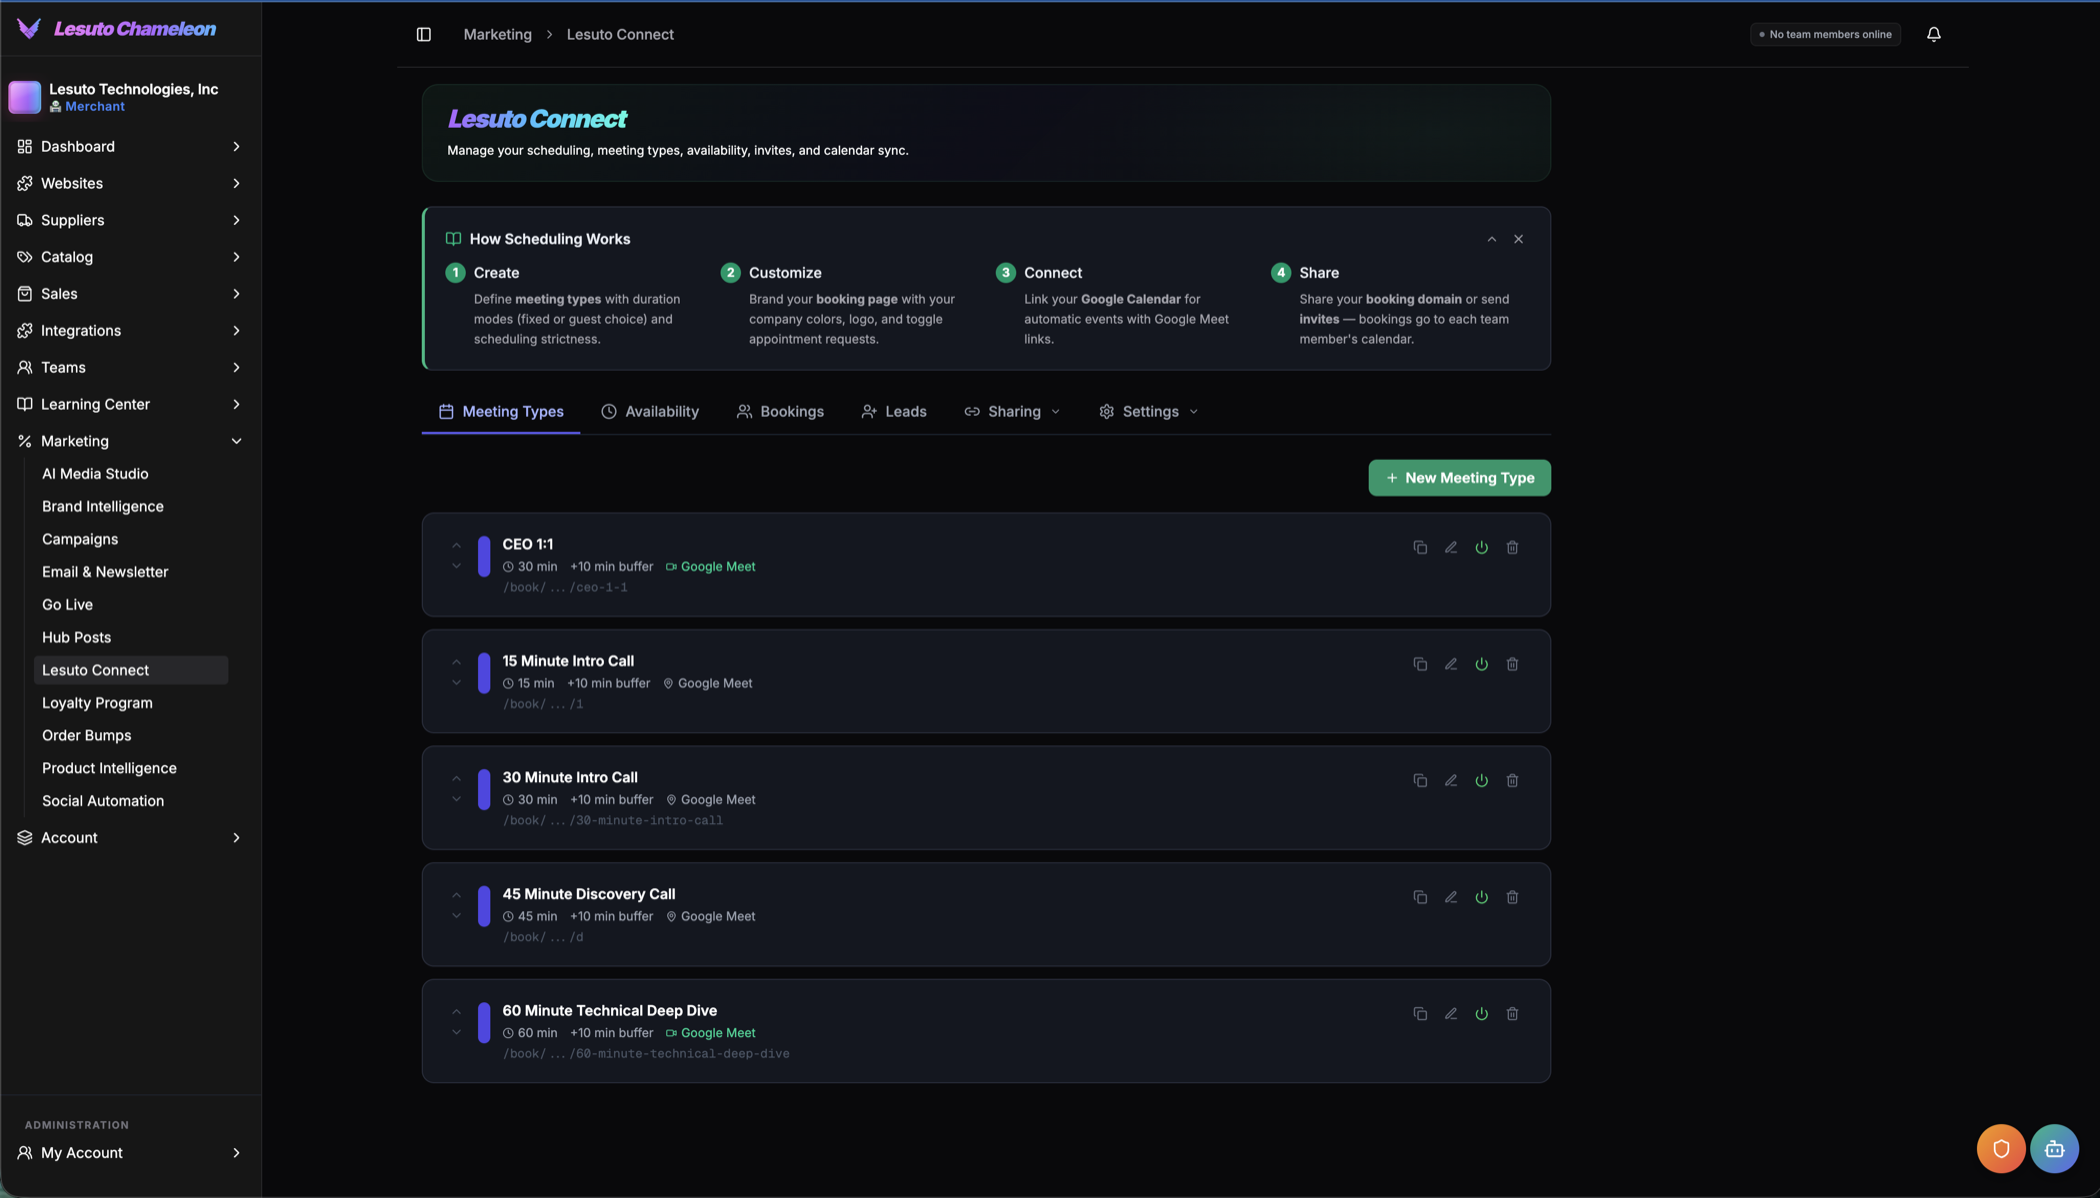Duplicate the CEO 1:1 meeting type
Screen dimensions: 2100x1198
tap(1421, 547)
